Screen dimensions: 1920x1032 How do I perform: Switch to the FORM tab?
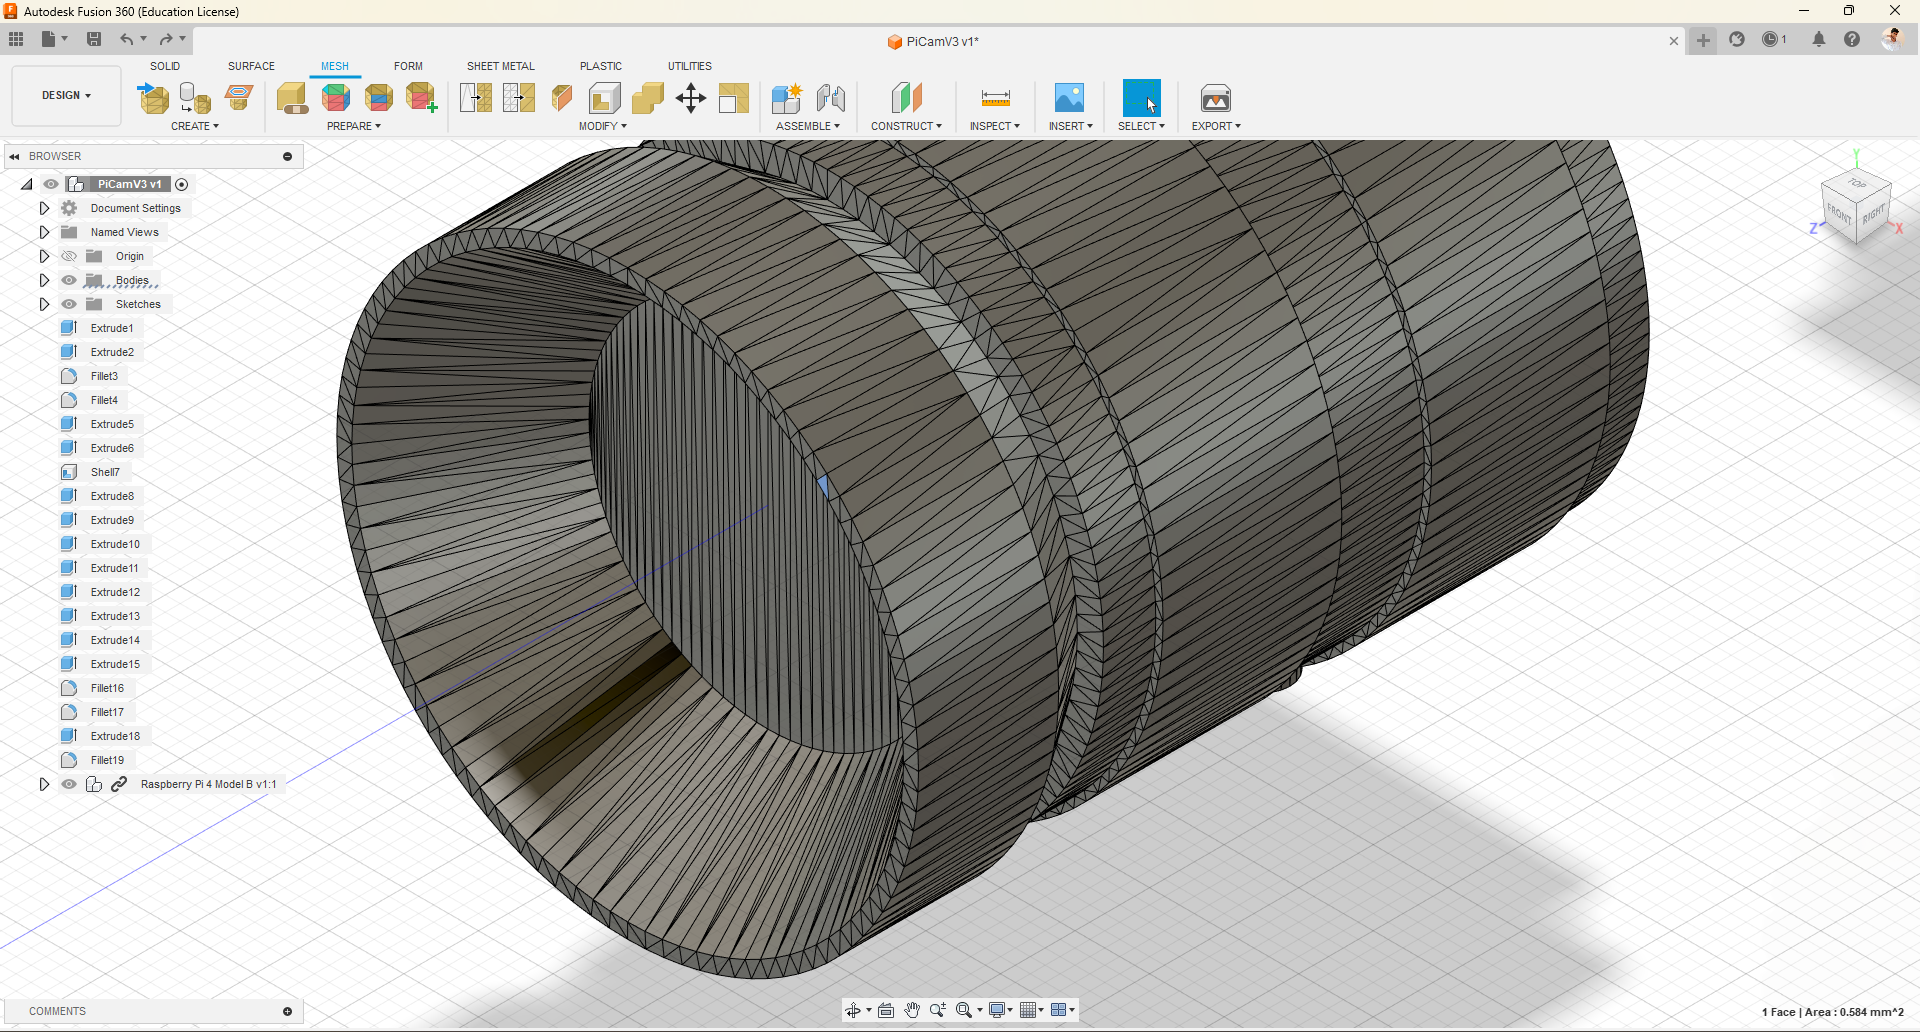click(408, 66)
